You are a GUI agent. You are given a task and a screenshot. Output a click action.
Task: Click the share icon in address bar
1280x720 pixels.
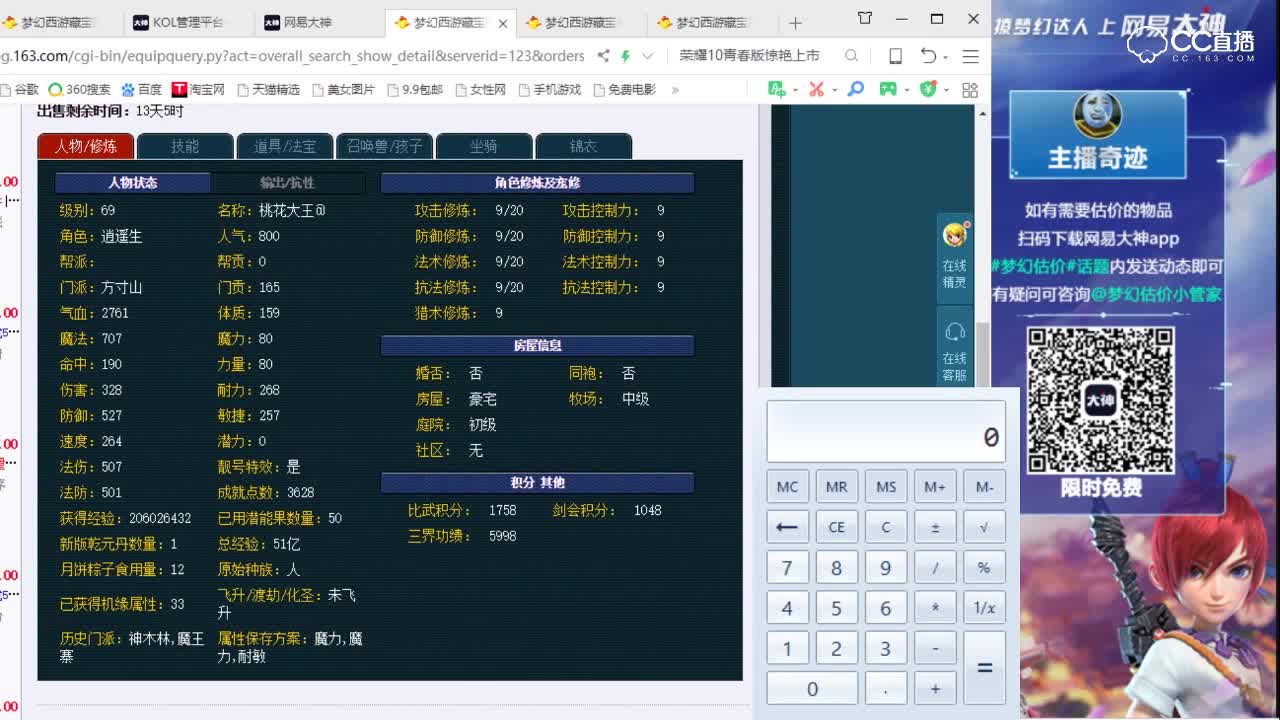pos(604,56)
